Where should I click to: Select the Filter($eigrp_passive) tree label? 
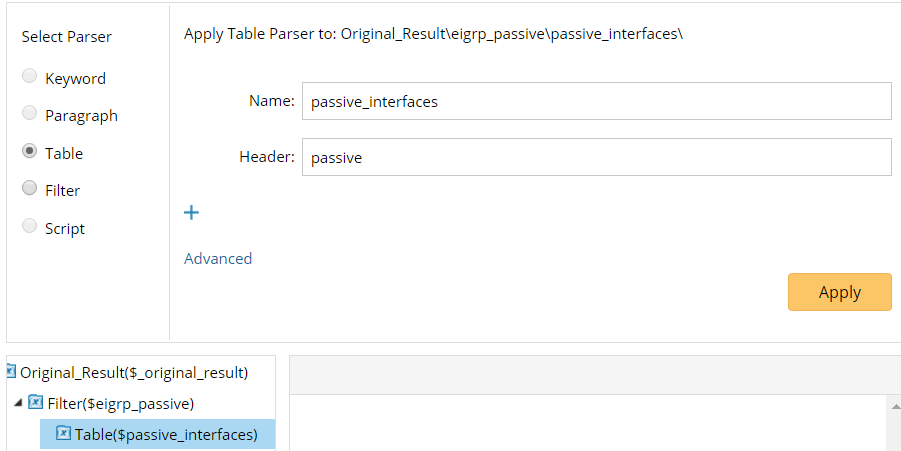pyautogui.click(x=120, y=403)
